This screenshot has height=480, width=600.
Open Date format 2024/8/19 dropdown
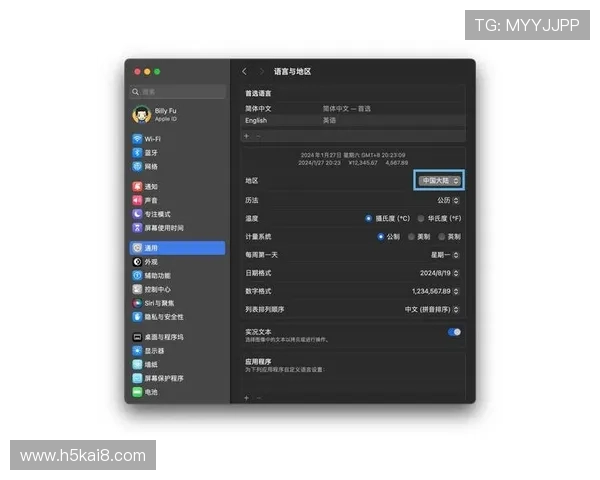[439, 273]
